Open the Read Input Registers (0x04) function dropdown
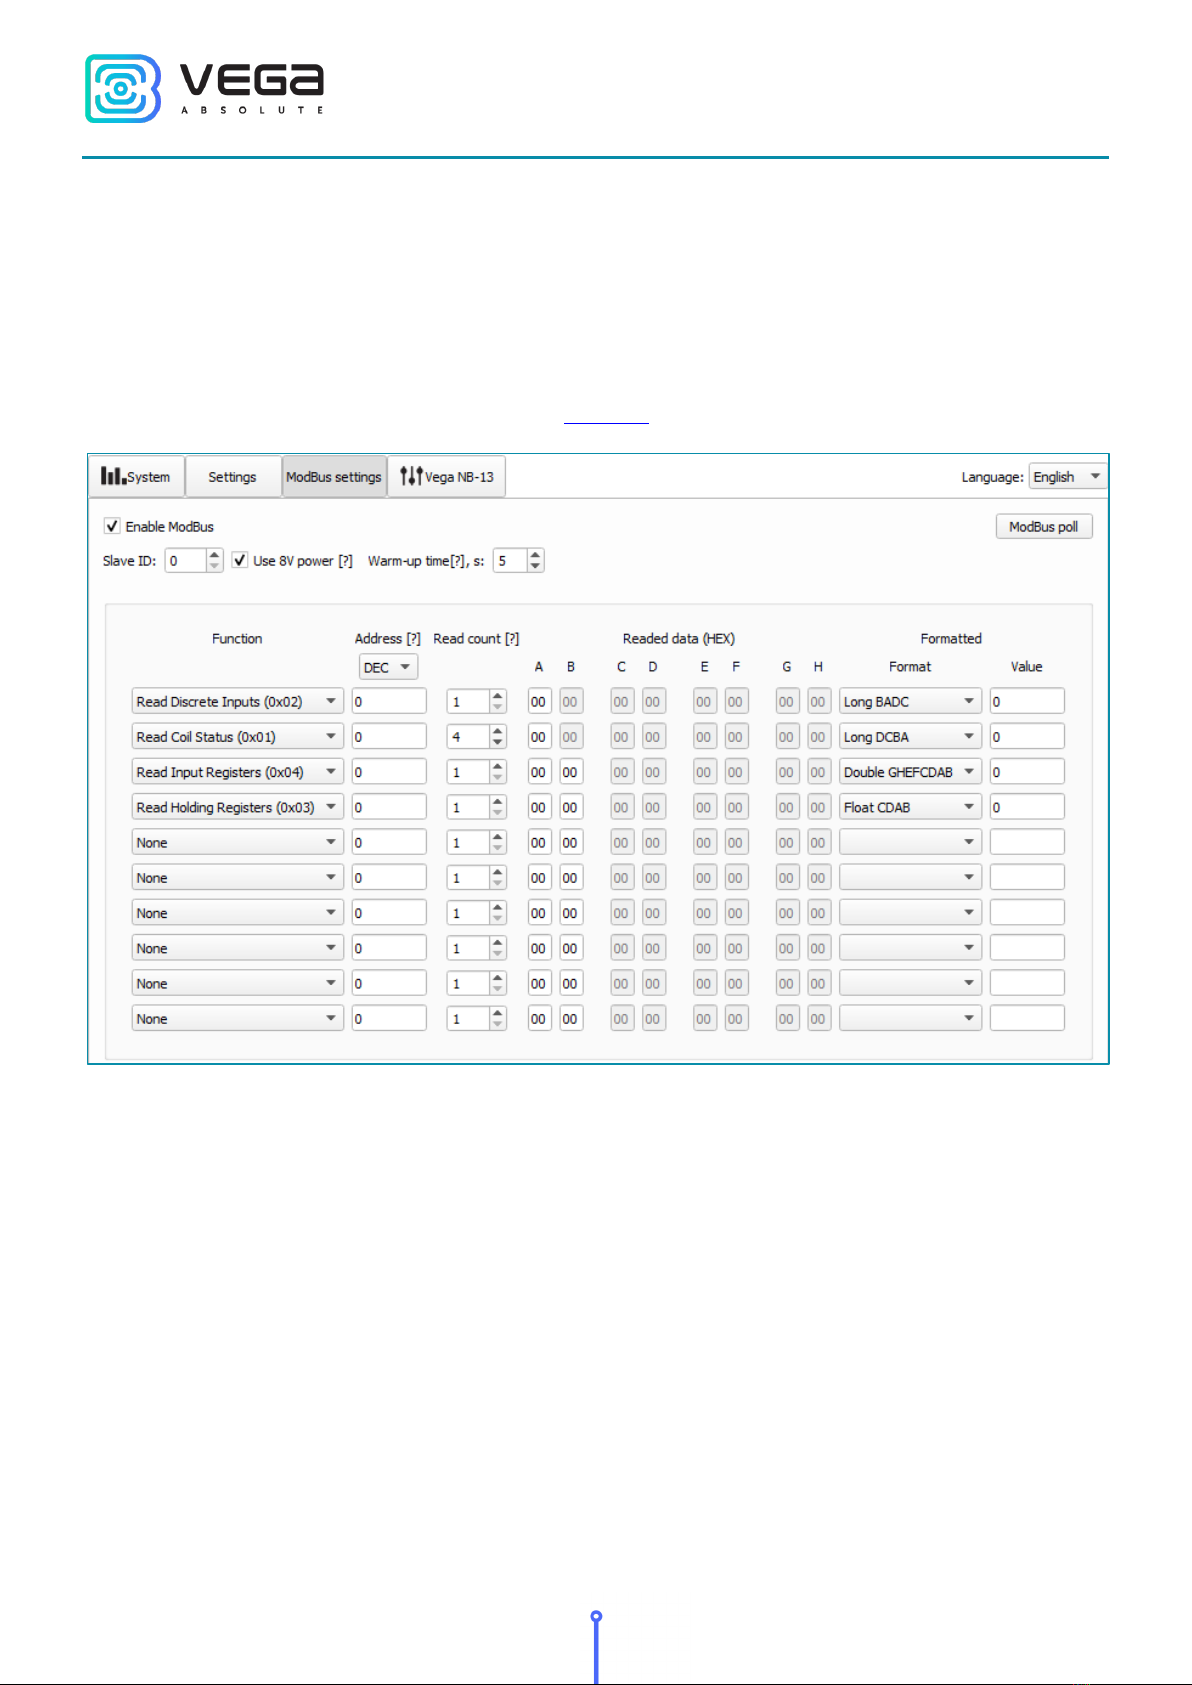This screenshot has height=1685, width=1192. pos(237,772)
